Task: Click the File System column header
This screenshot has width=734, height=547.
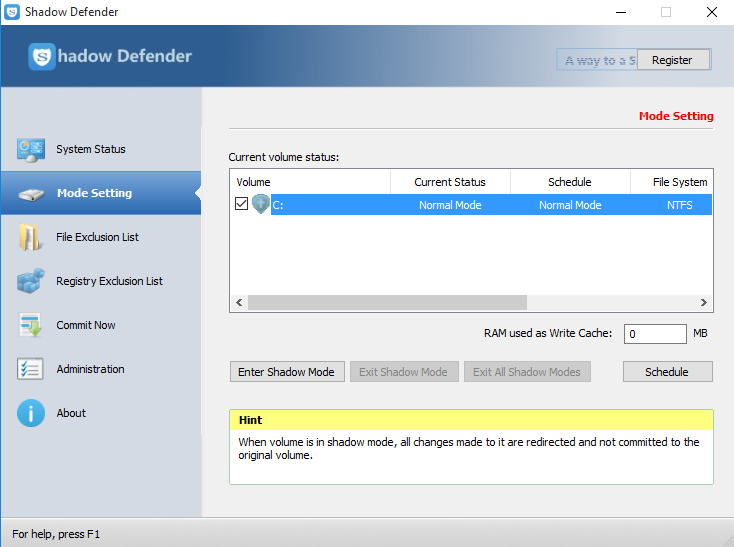Action: click(672, 182)
